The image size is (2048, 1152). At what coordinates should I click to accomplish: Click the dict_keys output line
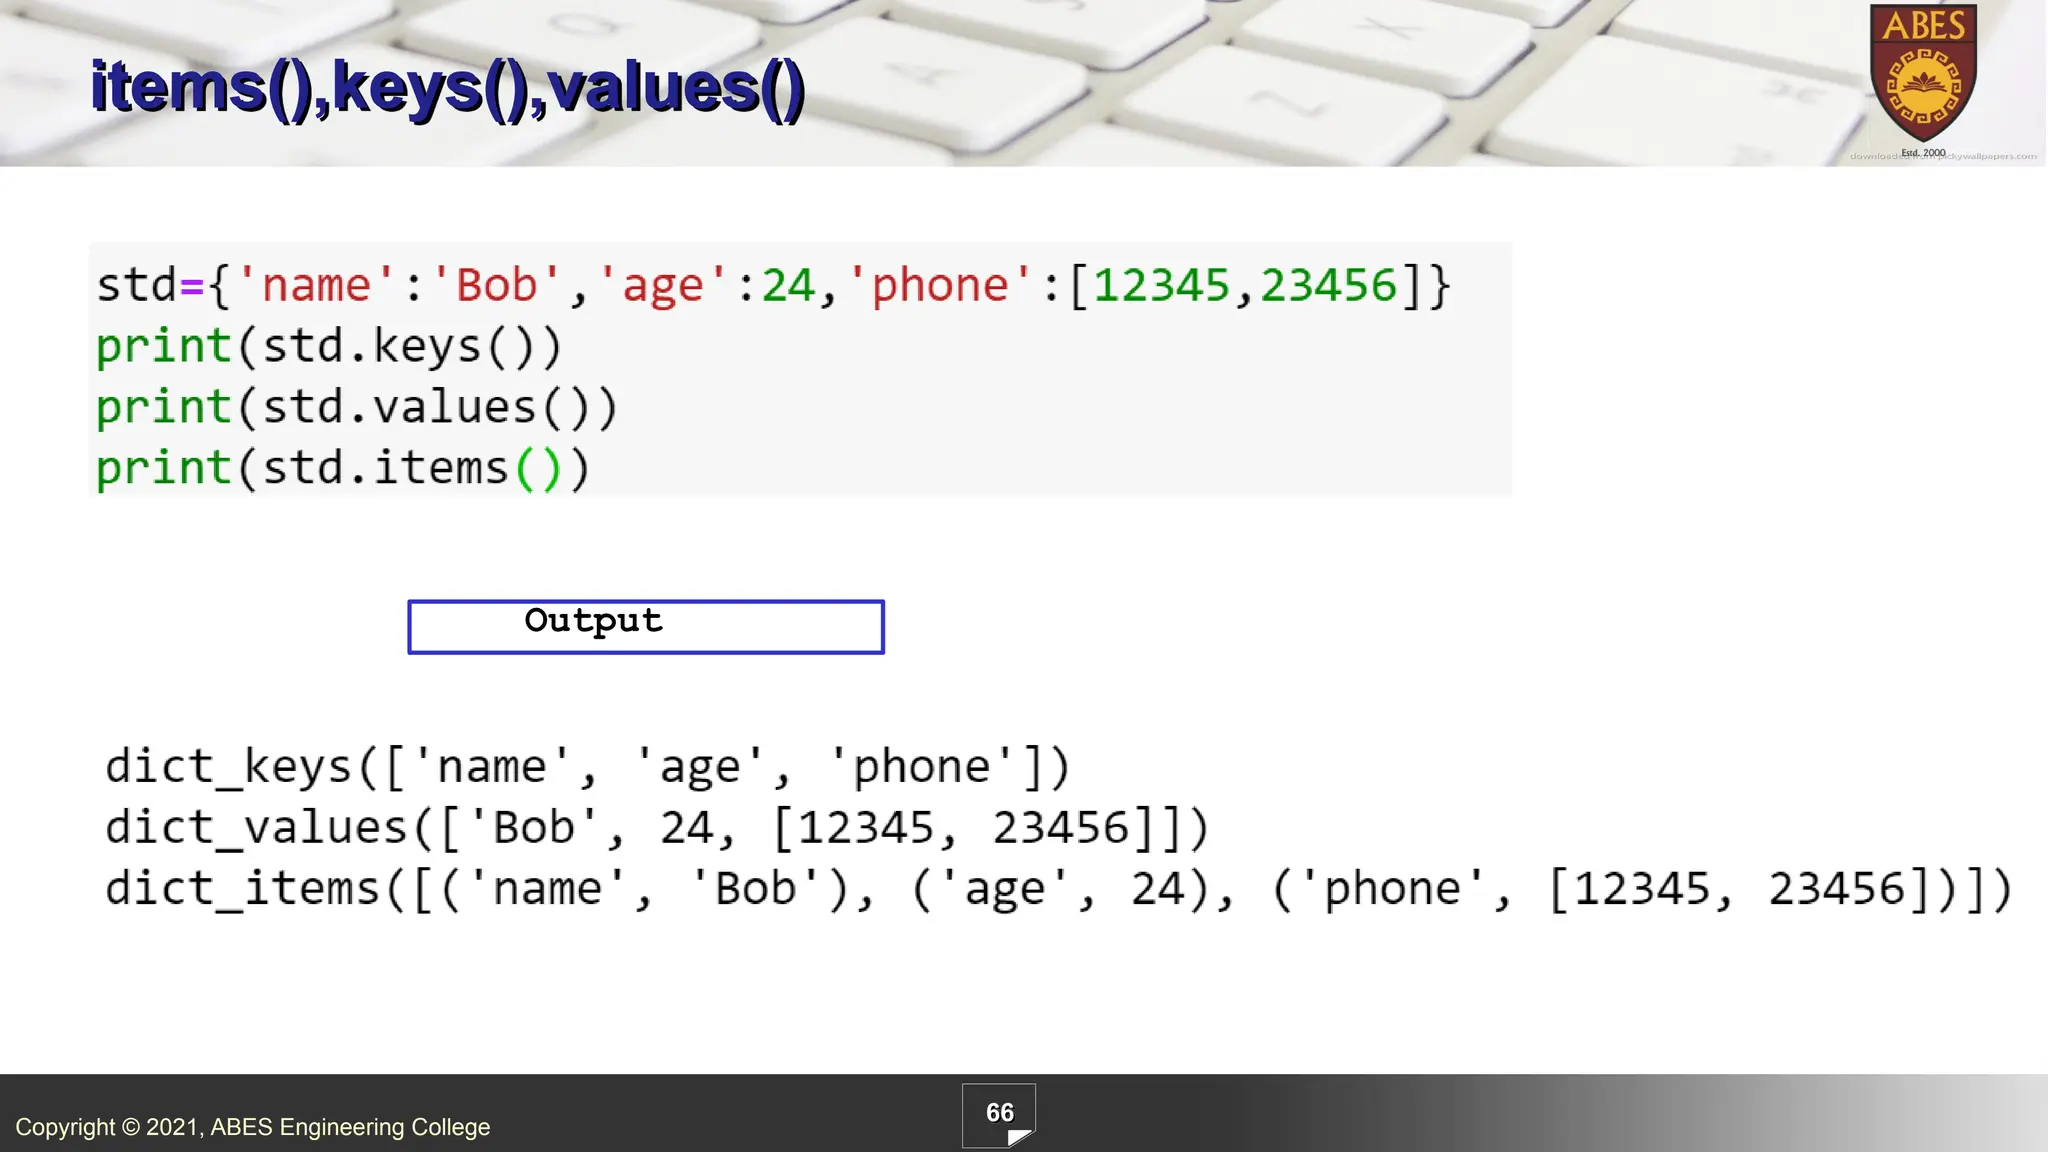[588, 768]
